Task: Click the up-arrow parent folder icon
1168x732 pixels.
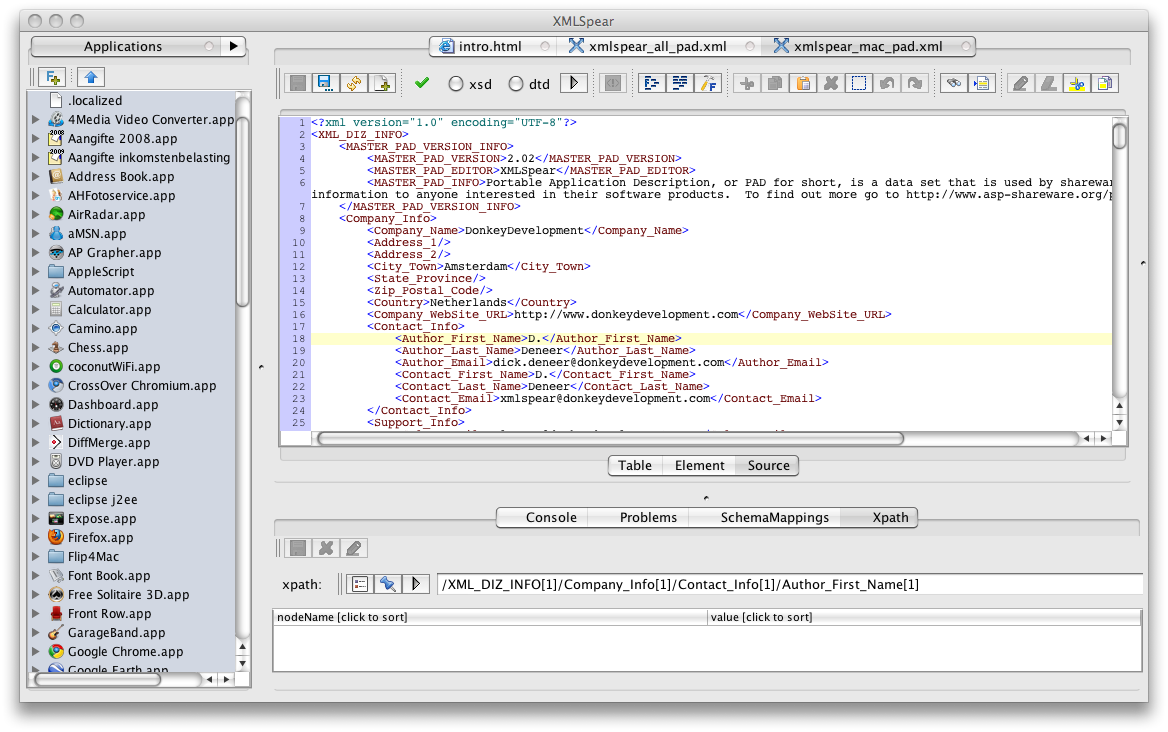Action: 91,77
